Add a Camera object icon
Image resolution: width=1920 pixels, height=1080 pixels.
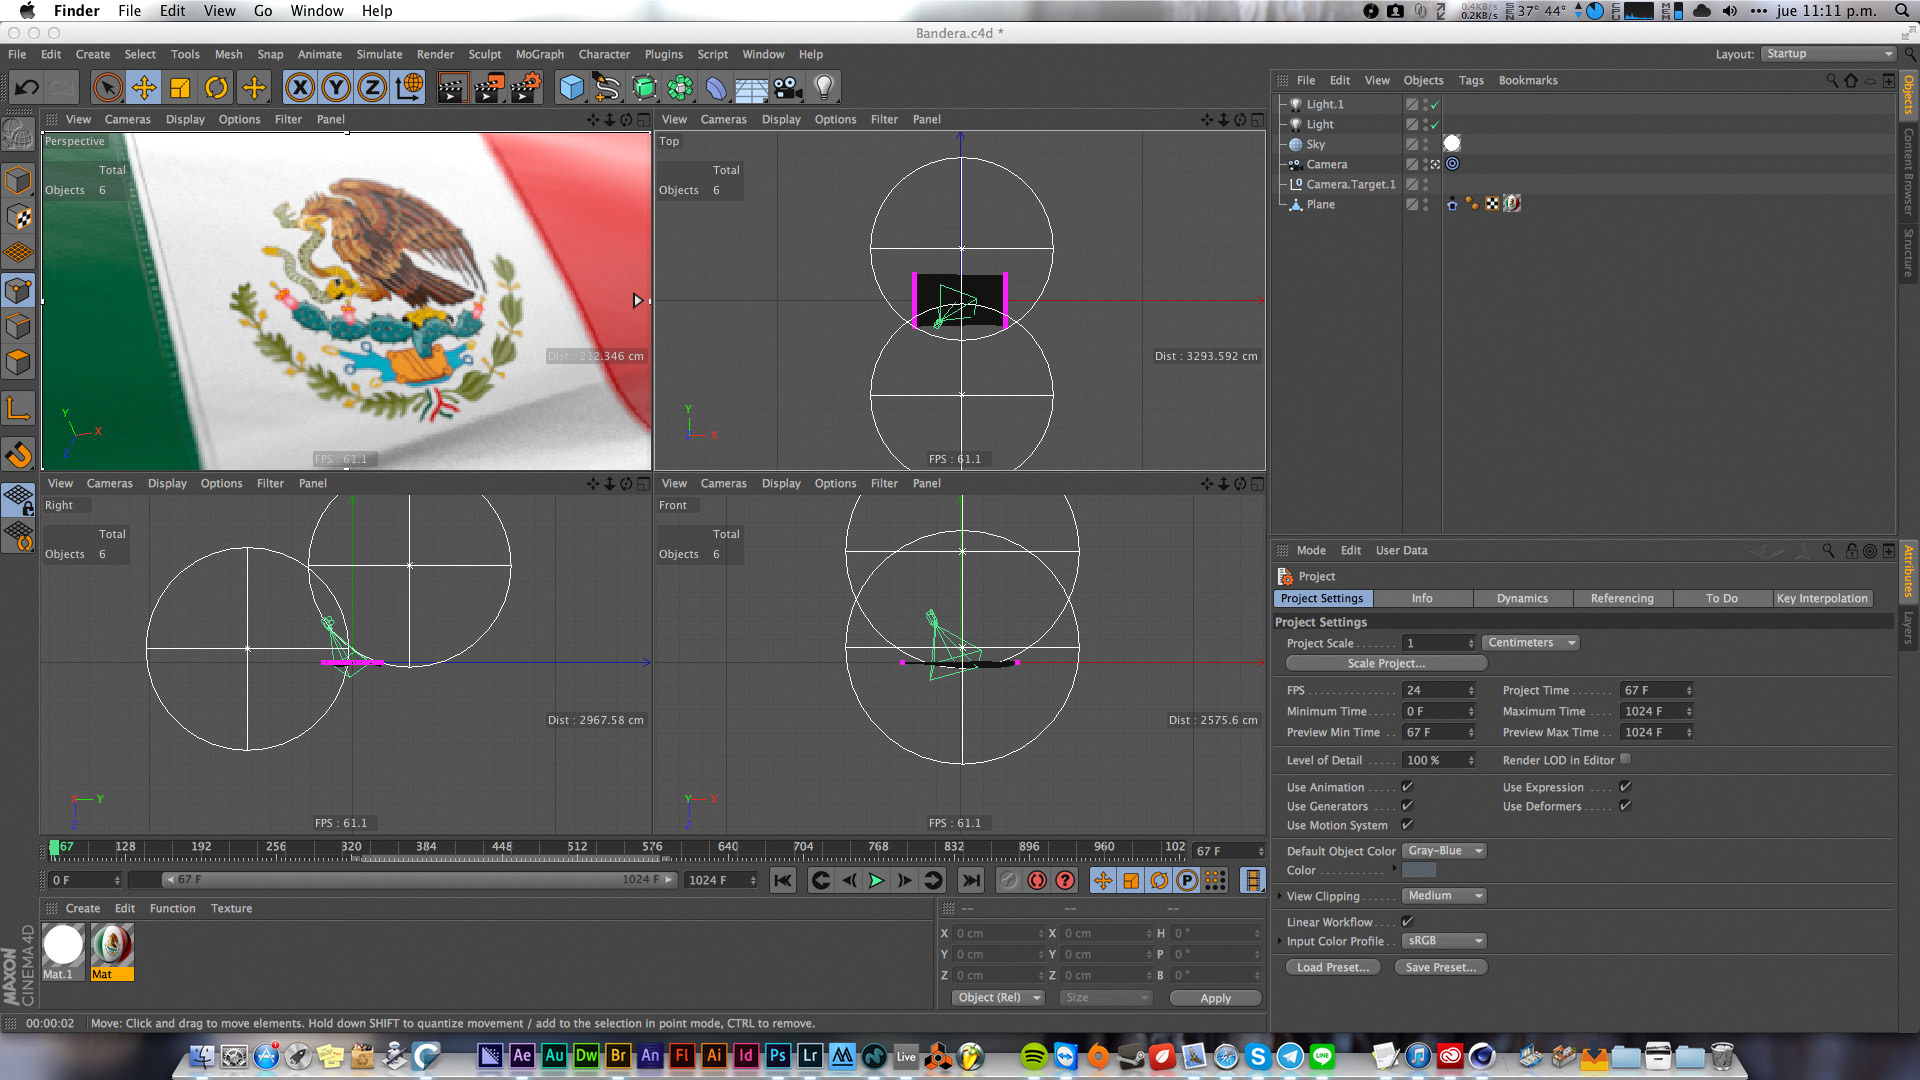pos(788,88)
